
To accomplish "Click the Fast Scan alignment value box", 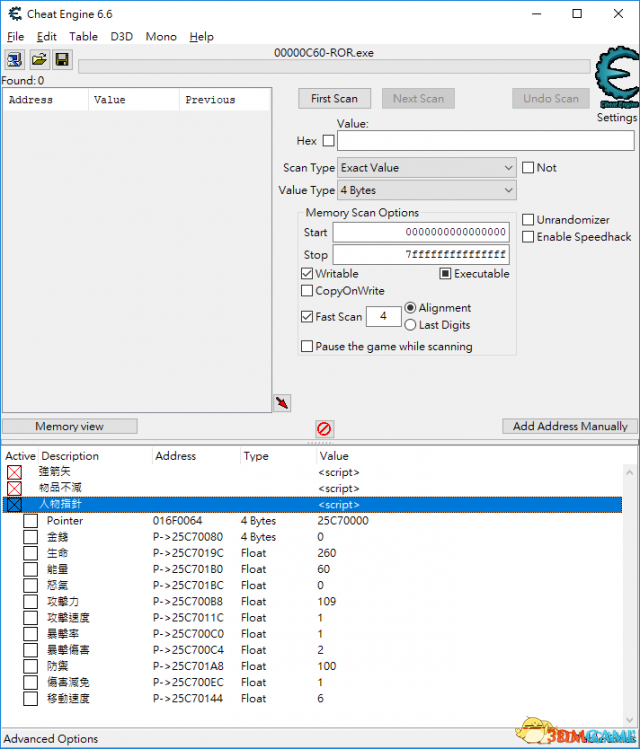I will [384, 316].
